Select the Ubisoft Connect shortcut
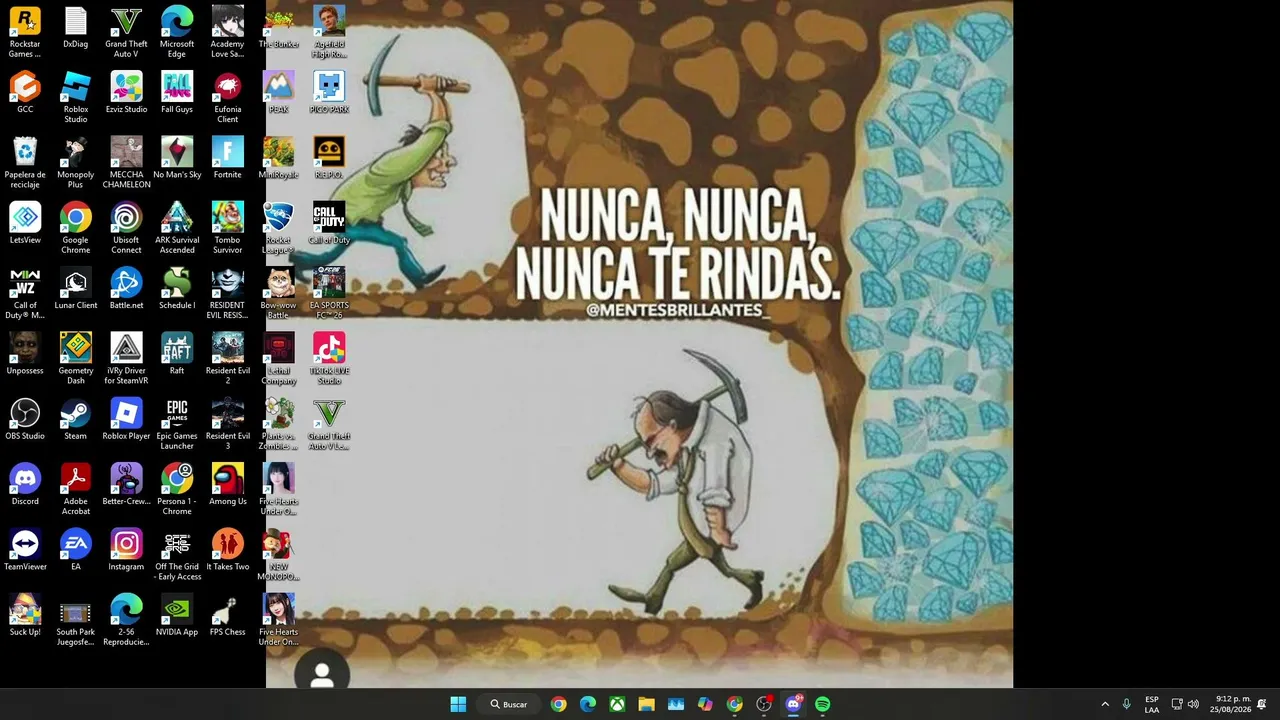The height and width of the screenshot is (720, 1280). 126,228
